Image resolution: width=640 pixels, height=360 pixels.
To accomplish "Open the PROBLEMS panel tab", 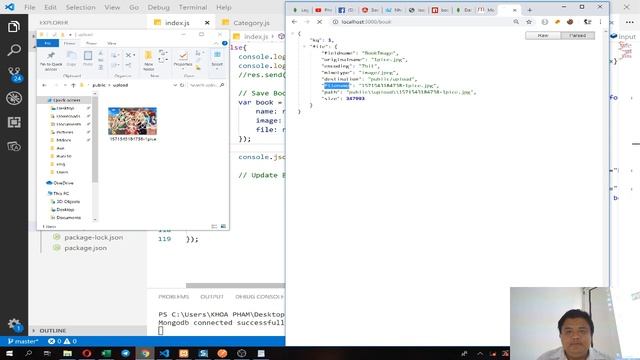I will coord(173,297).
